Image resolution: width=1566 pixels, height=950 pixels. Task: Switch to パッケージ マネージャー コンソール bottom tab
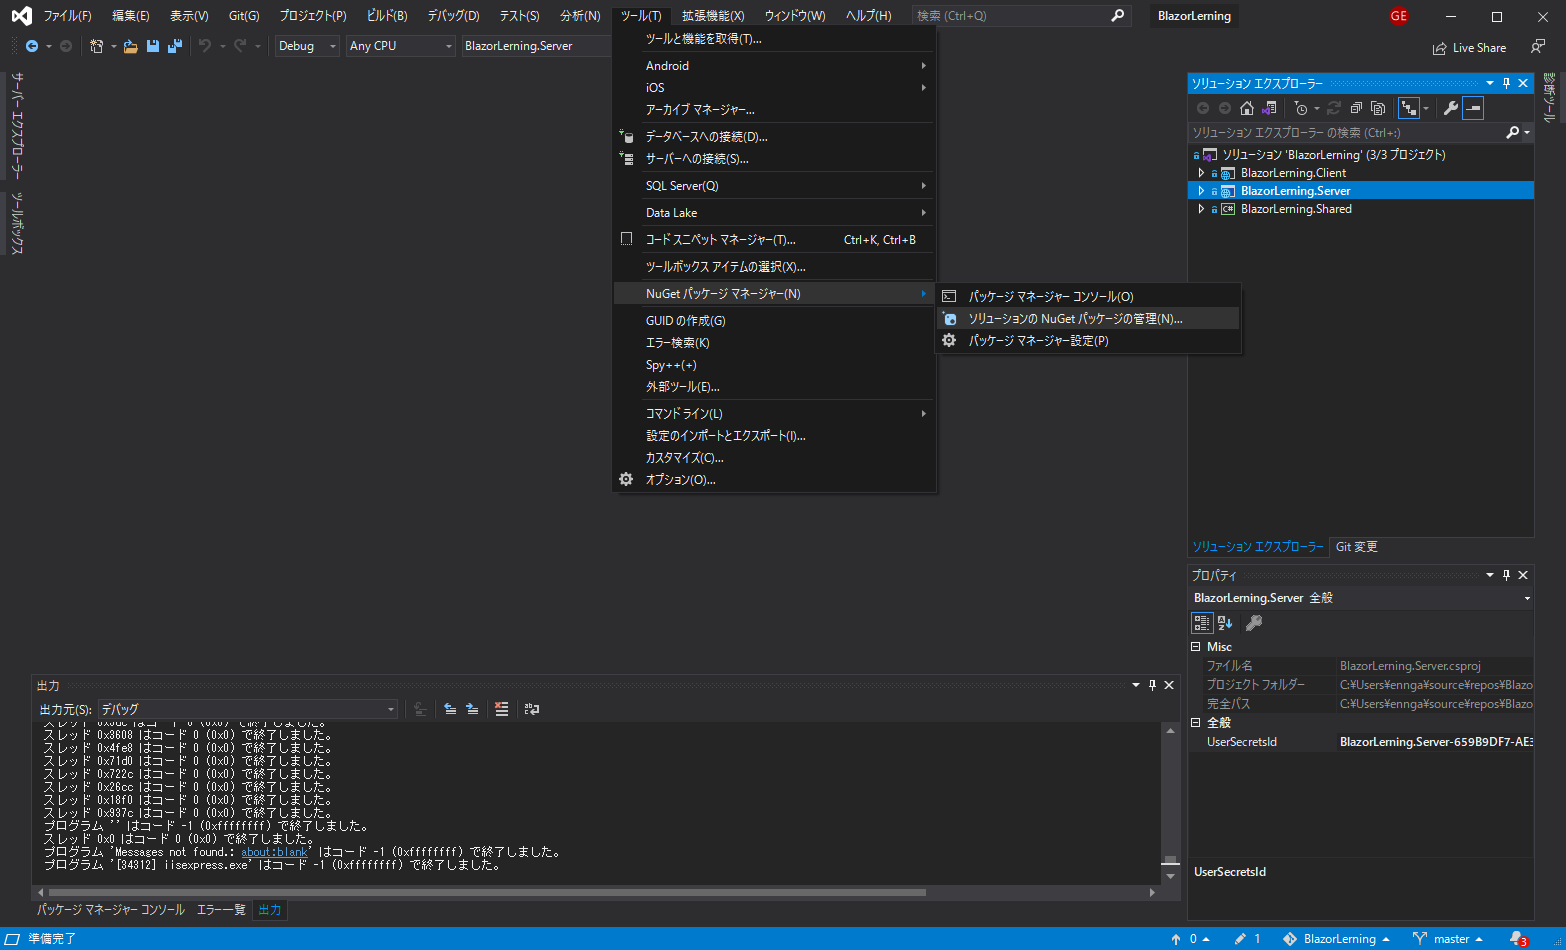point(111,910)
